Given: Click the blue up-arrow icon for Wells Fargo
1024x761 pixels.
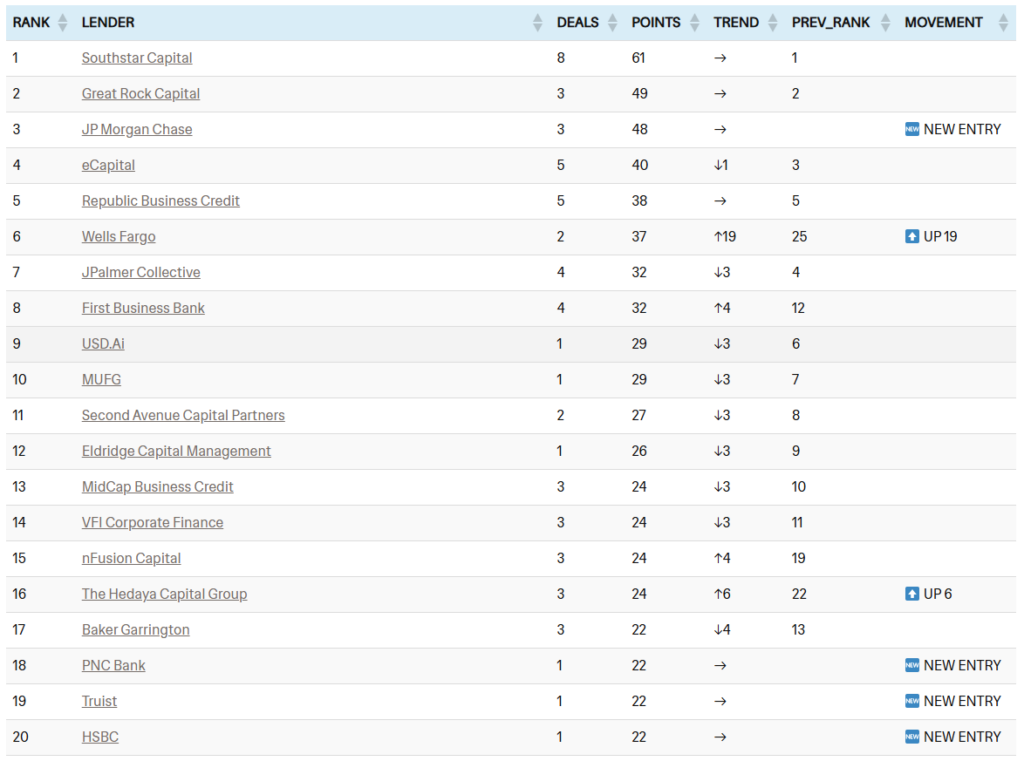Looking at the screenshot, I should click(912, 237).
